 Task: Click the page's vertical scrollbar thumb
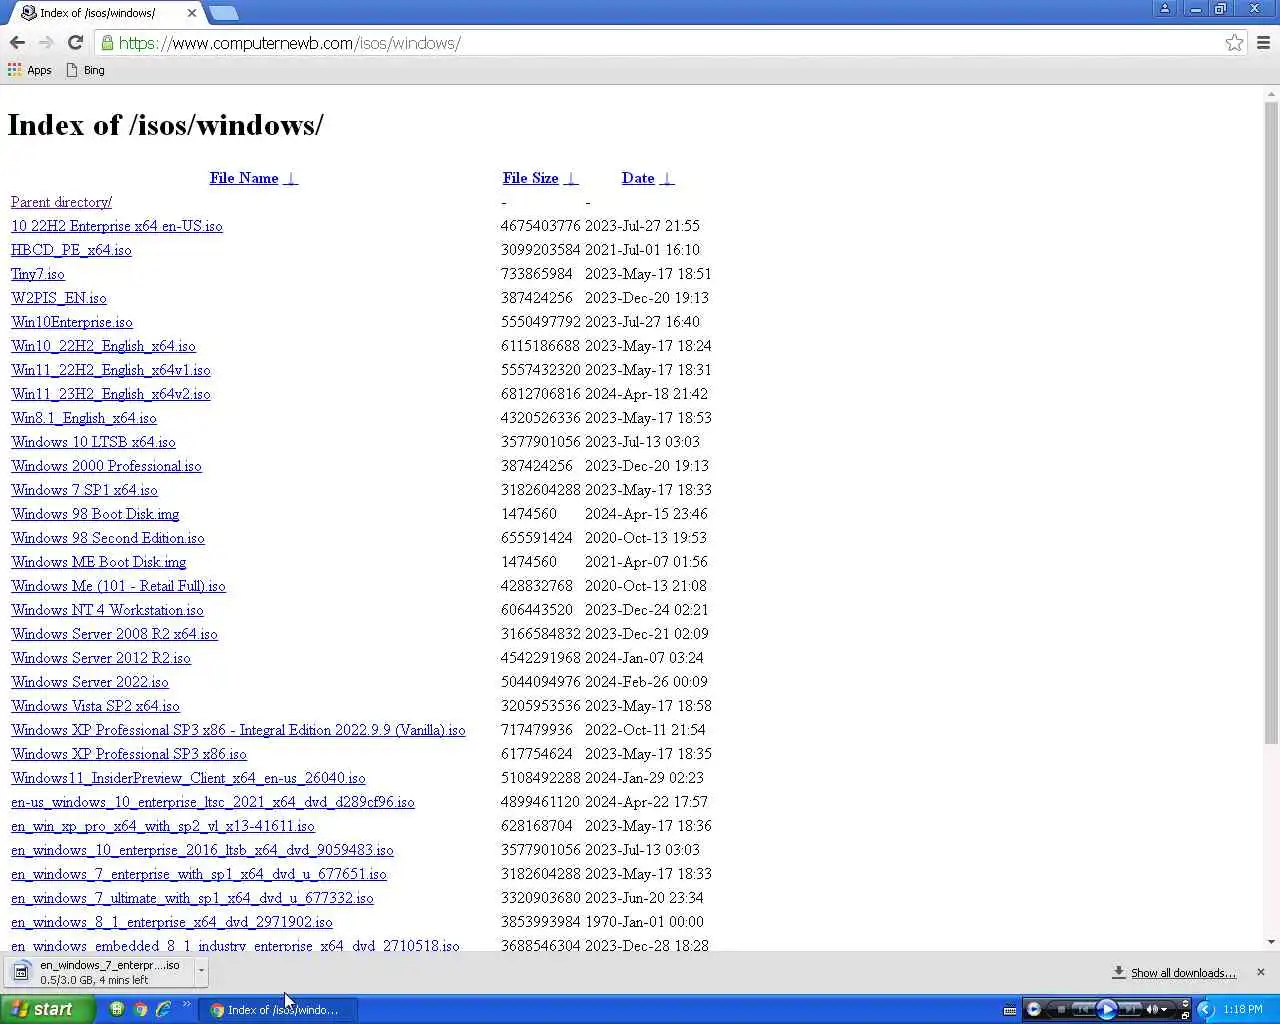pyautogui.click(x=1271, y=423)
